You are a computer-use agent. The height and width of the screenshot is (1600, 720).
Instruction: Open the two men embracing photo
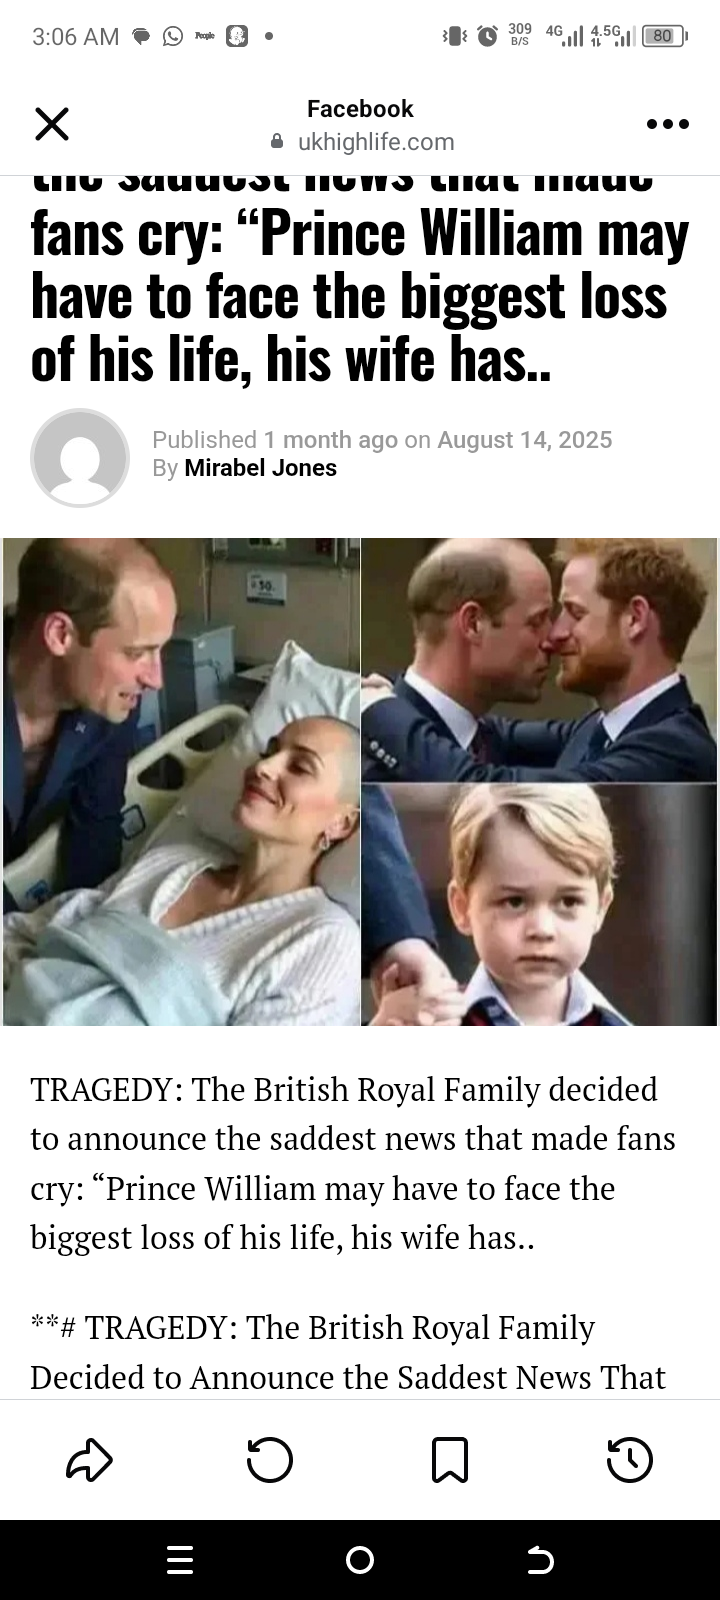[539, 660]
